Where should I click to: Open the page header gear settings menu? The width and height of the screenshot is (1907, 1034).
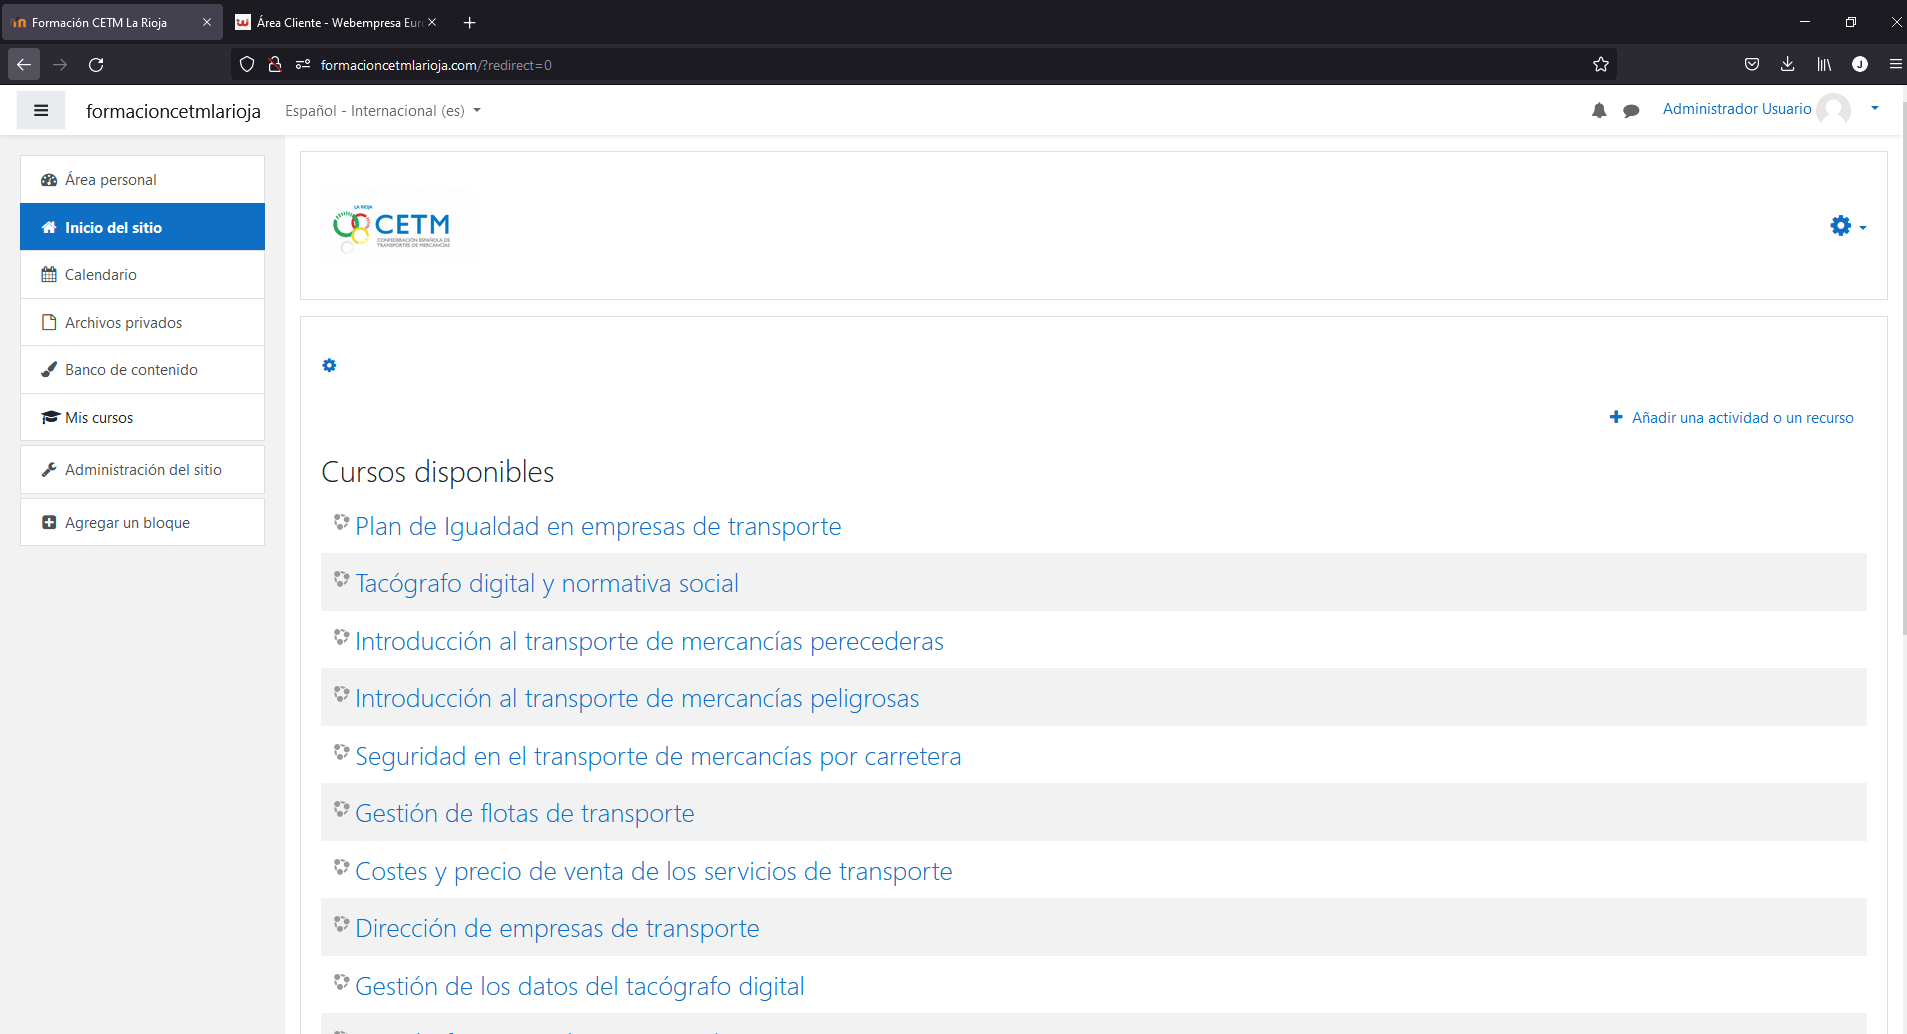[1848, 226]
